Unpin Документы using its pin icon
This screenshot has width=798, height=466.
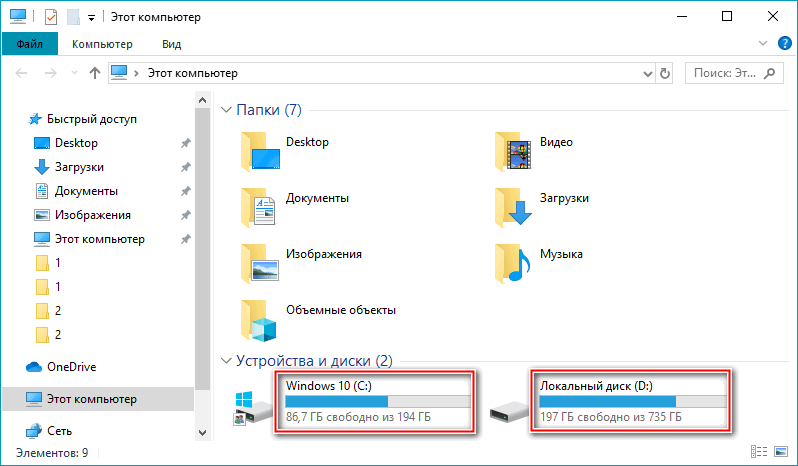[185, 191]
